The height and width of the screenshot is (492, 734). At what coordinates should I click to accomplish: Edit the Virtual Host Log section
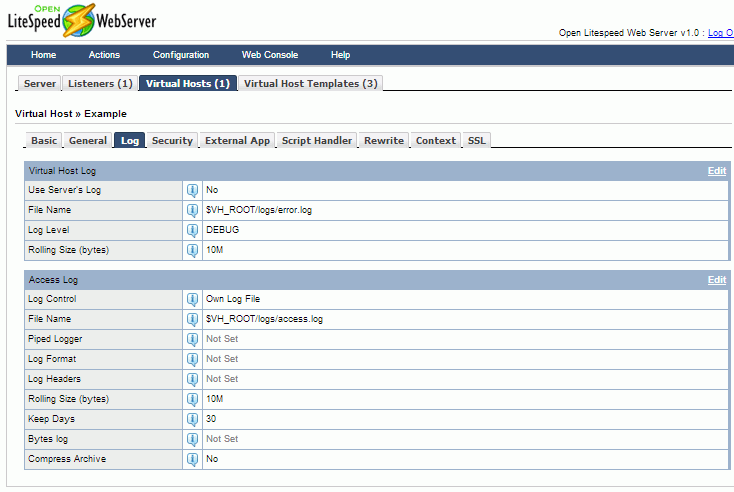click(716, 171)
